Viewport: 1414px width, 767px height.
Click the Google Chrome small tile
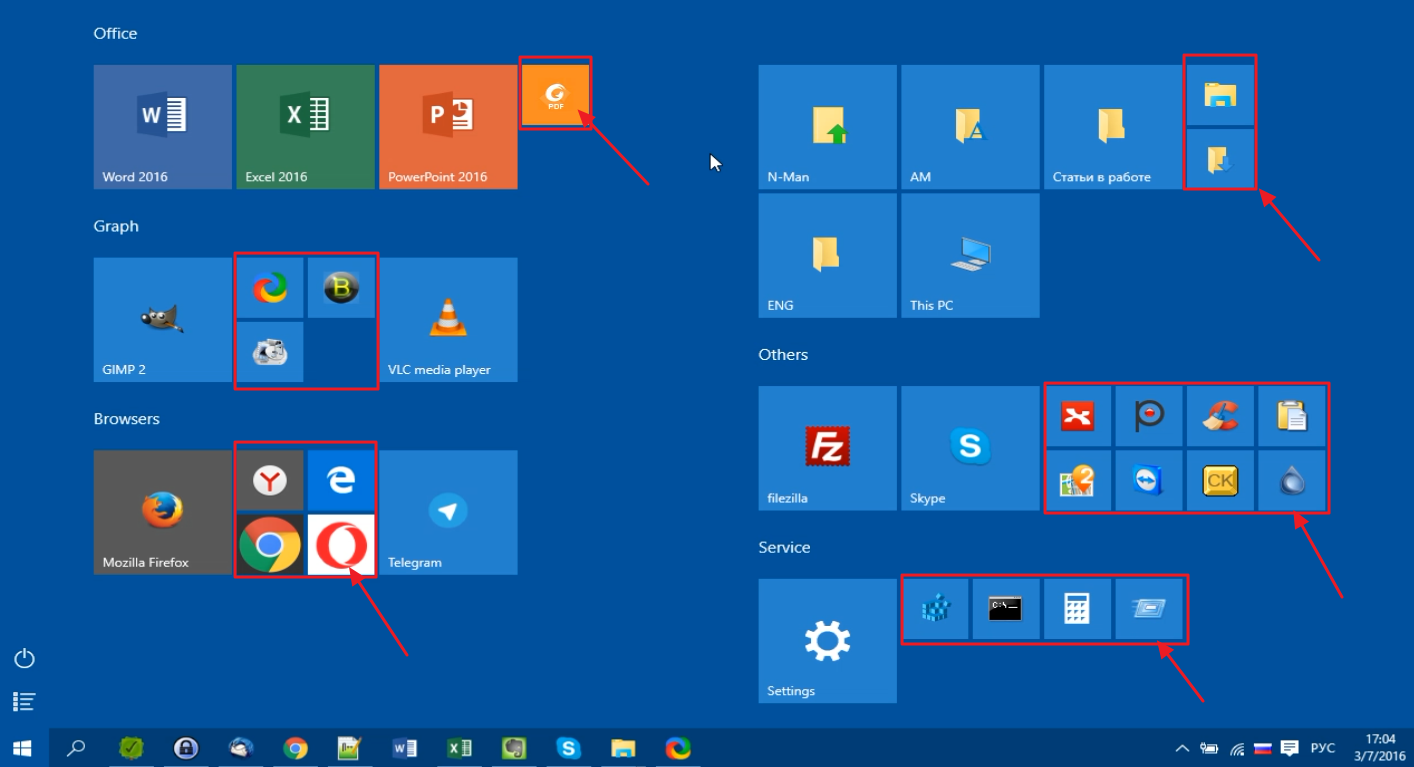tap(270, 545)
